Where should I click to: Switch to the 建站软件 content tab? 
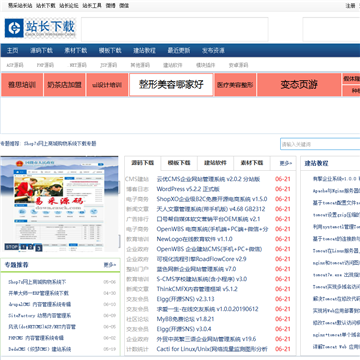pyautogui.click(x=215, y=163)
